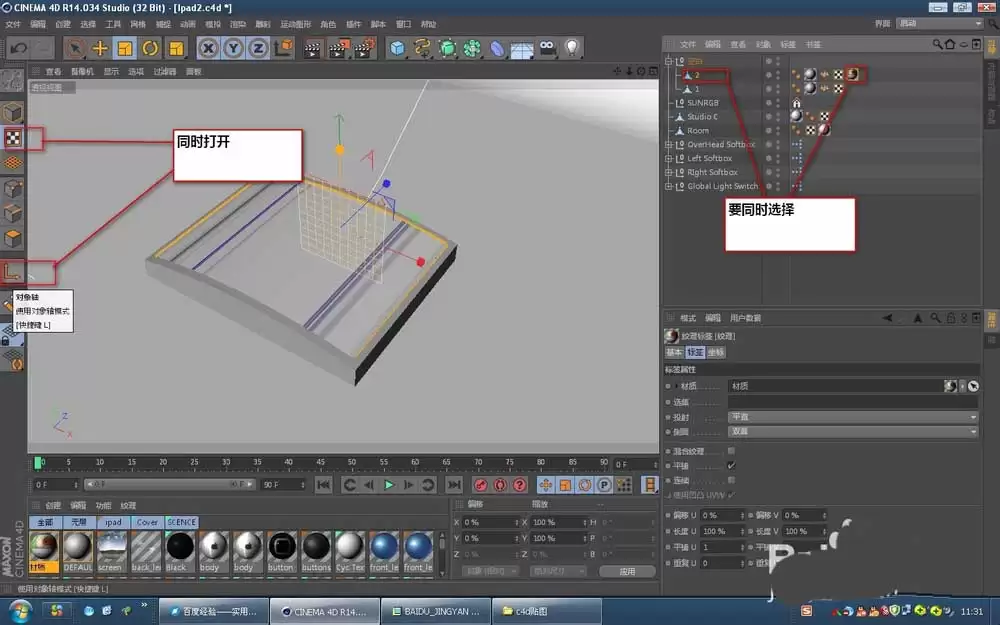Enable the 混合纹理 checkbox
This screenshot has height=625, width=1000.
pyautogui.click(x=732, y=450)
